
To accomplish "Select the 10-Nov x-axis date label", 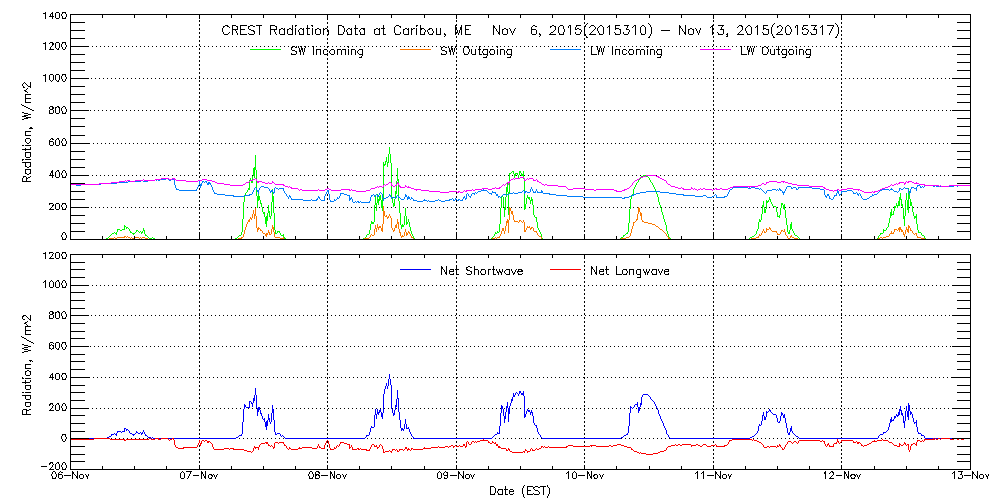I will (585, 477).
